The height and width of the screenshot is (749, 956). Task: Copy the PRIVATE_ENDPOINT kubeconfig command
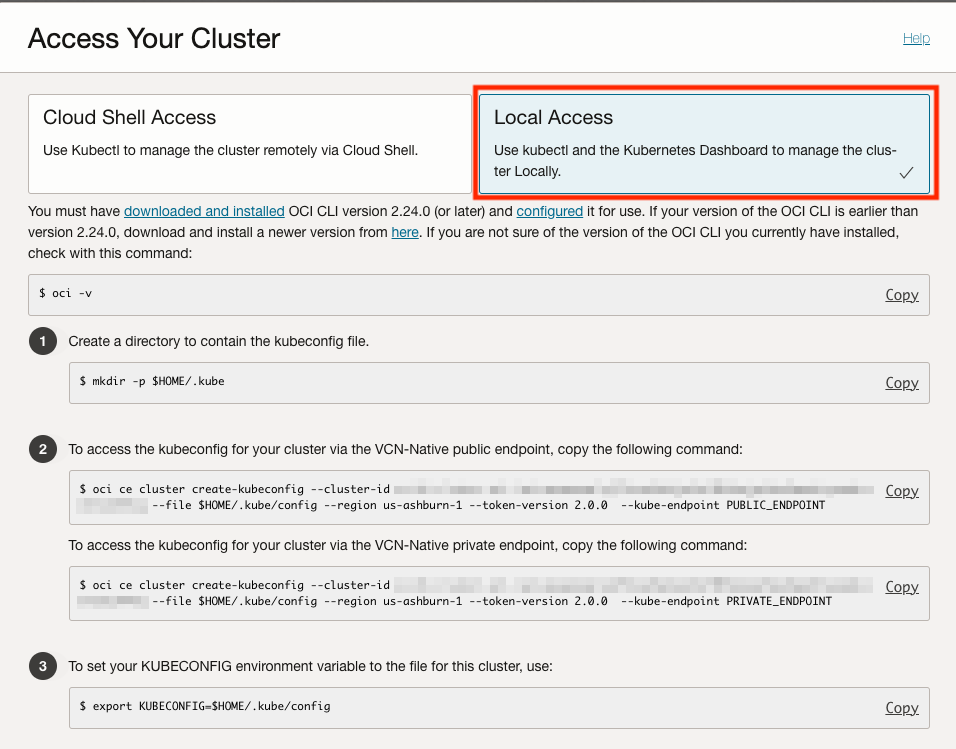(x=901, y=586)
